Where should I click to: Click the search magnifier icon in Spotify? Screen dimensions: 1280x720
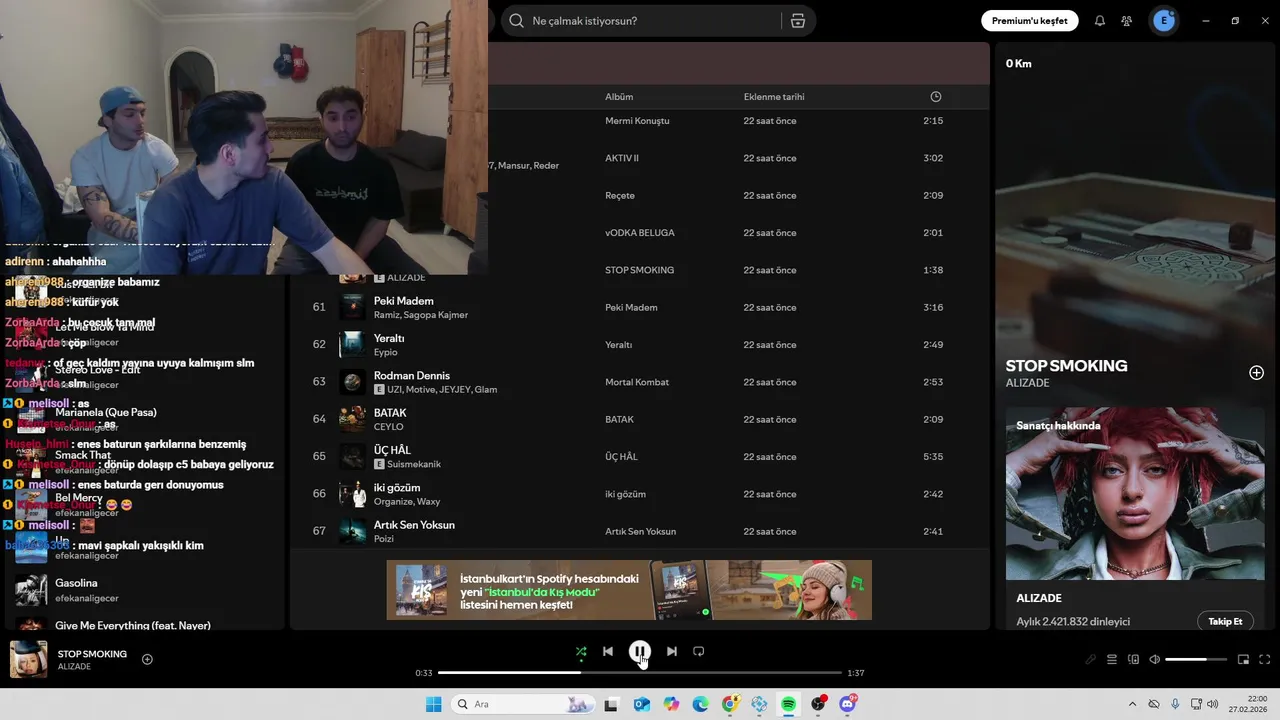pyautogui.click(x=516, y=21)
